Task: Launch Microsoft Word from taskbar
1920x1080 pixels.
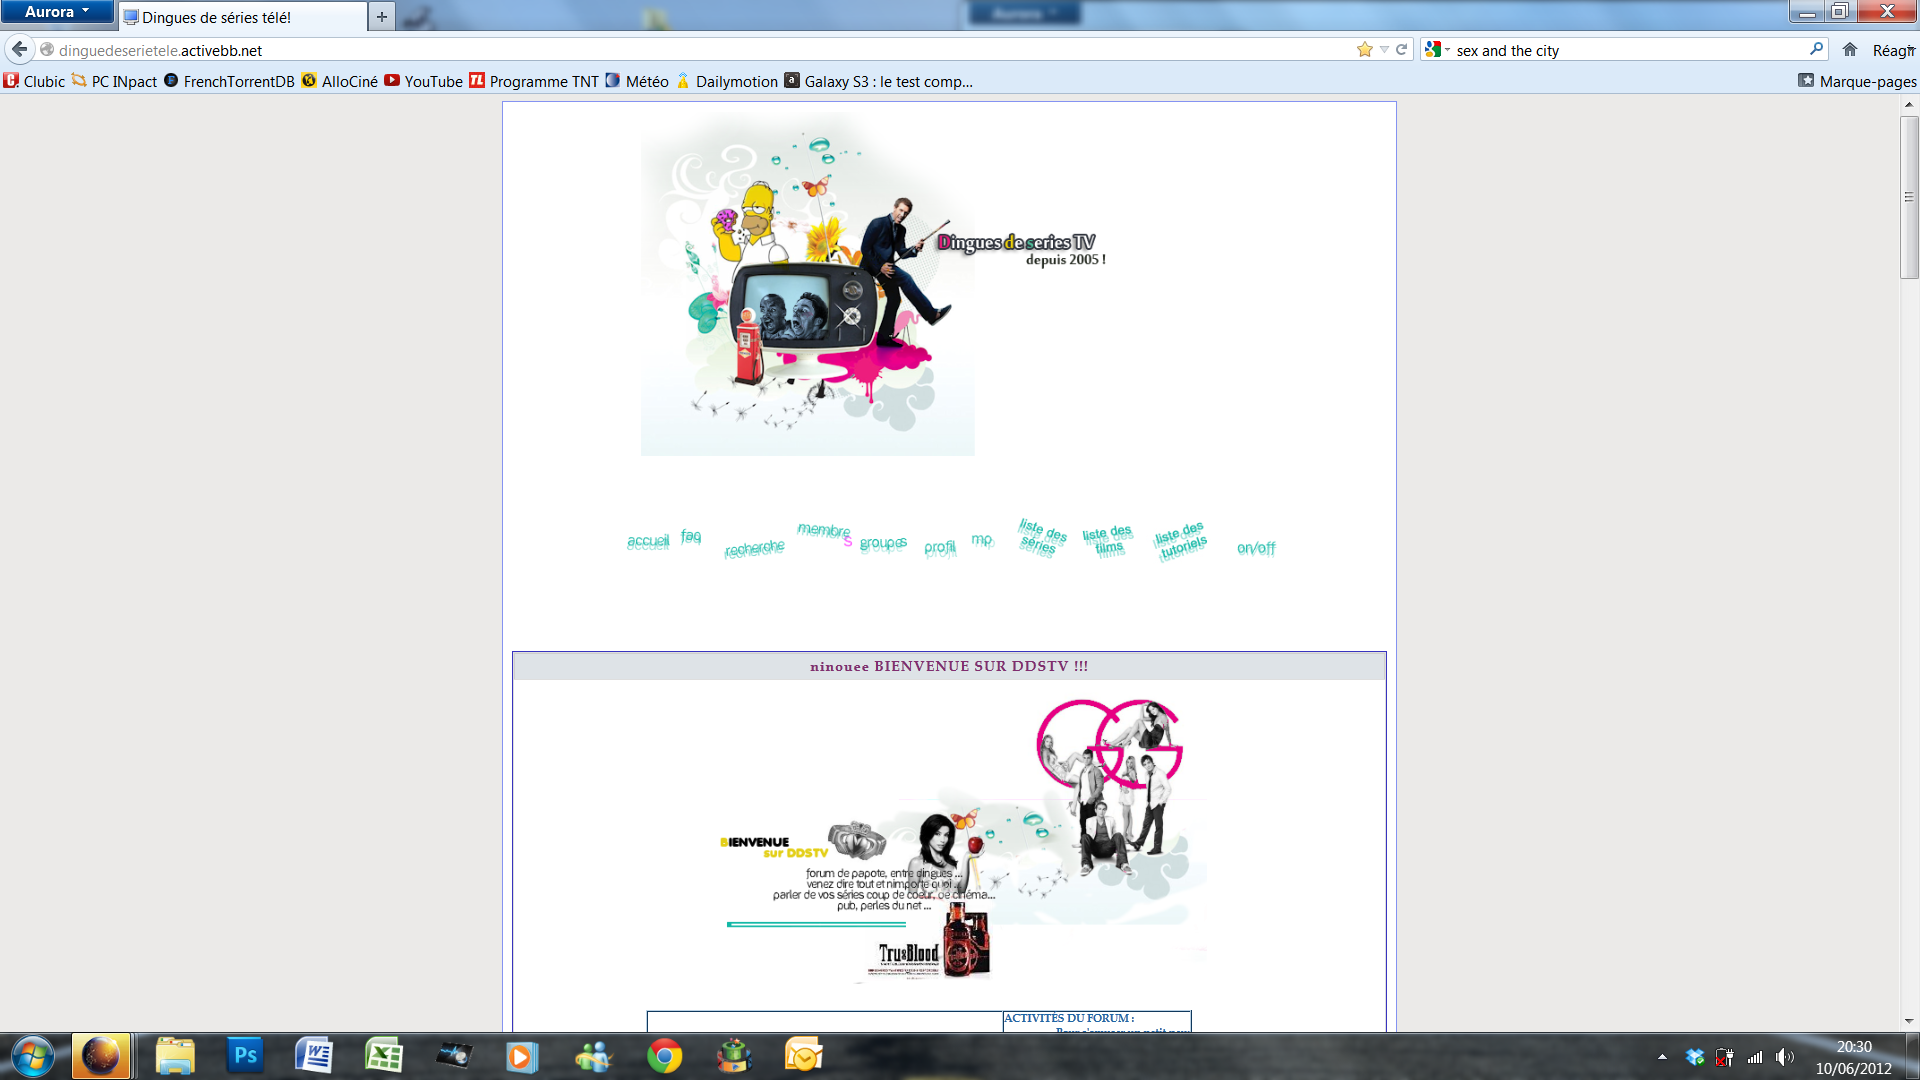Action: pos(314,1056)
